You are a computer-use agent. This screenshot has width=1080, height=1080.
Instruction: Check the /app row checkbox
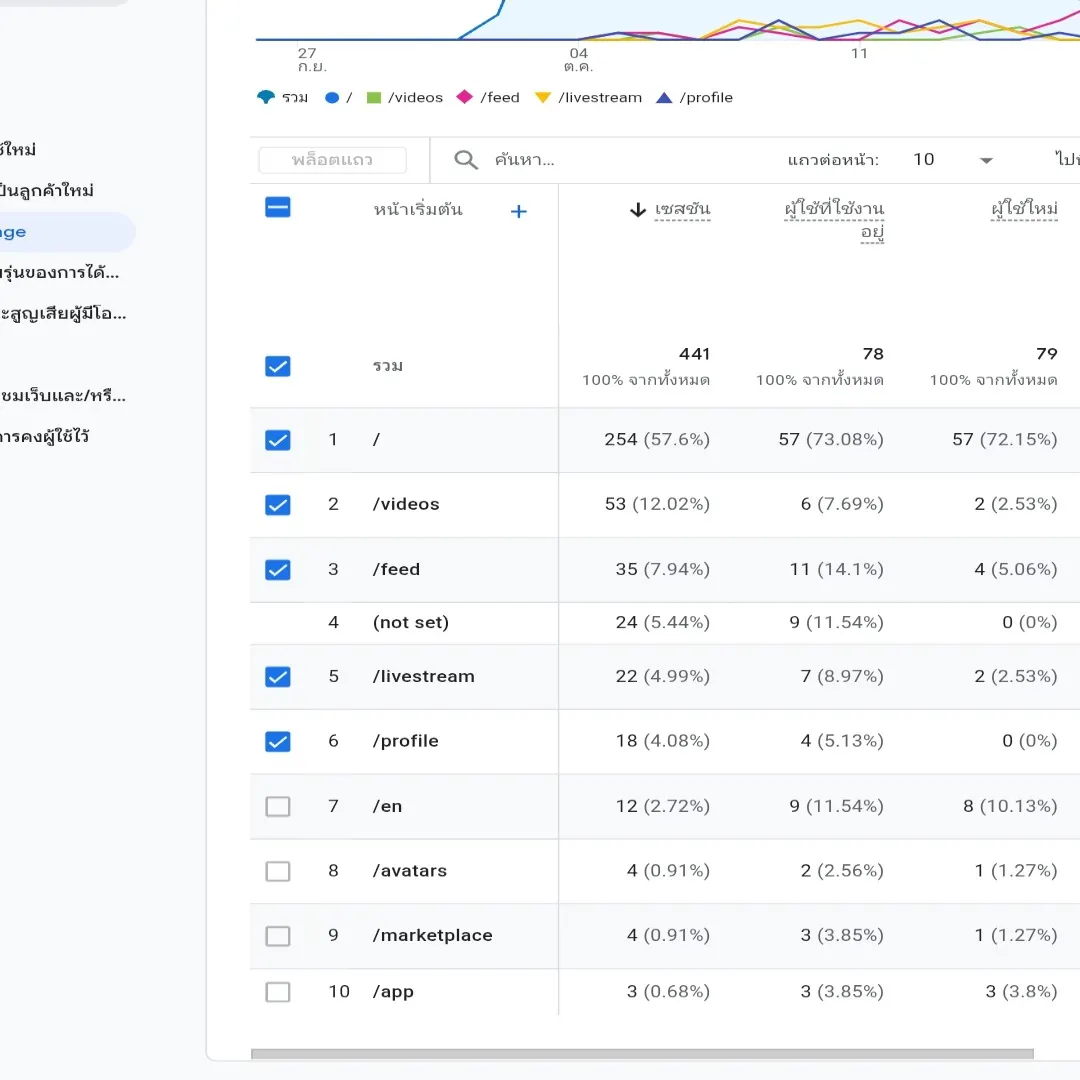point(278,992)
